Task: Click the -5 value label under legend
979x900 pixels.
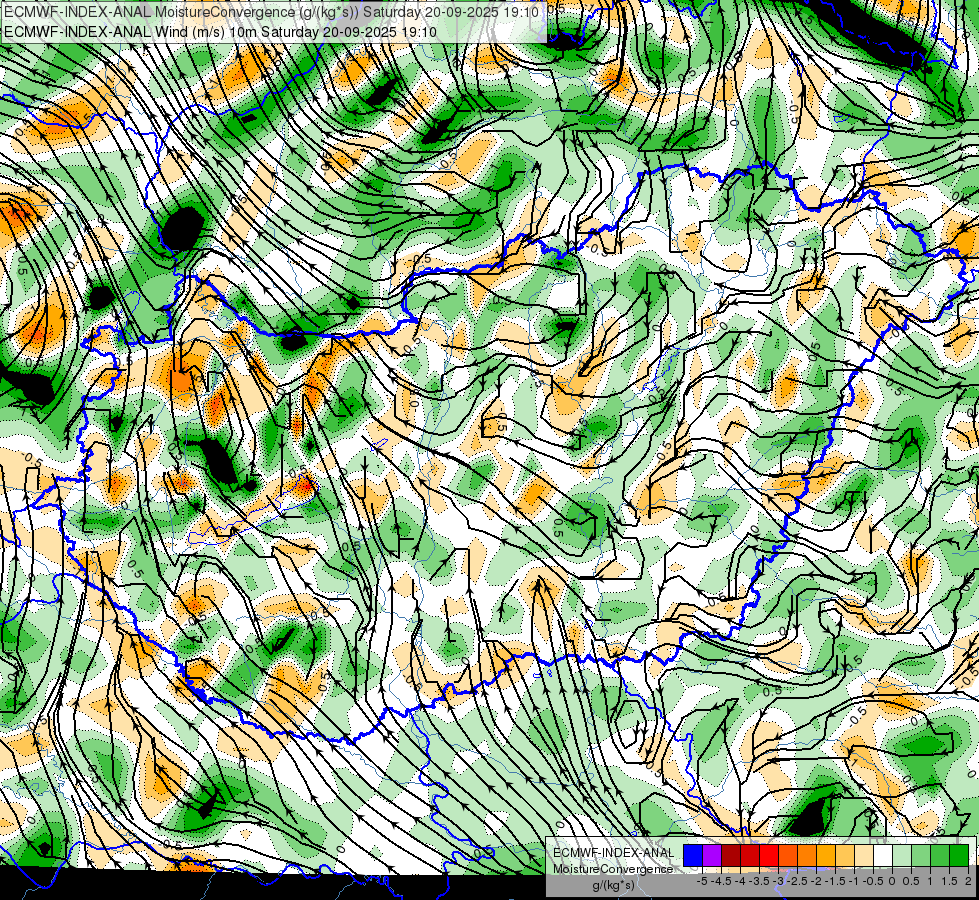Action: tap(702, 881)
